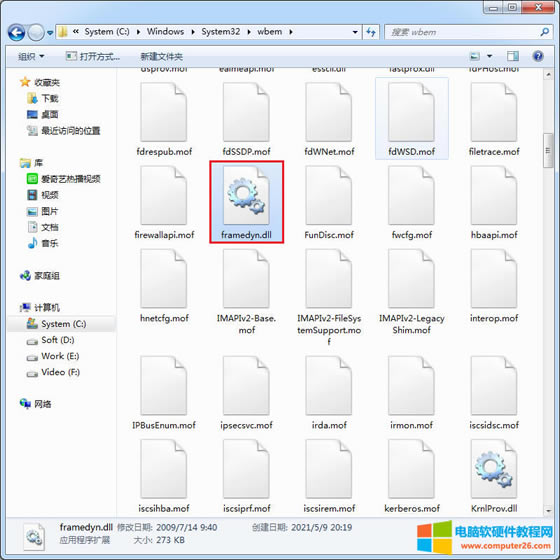Create a folder with 新建文件夹
The image size is (560, 560).
(161, 56)
